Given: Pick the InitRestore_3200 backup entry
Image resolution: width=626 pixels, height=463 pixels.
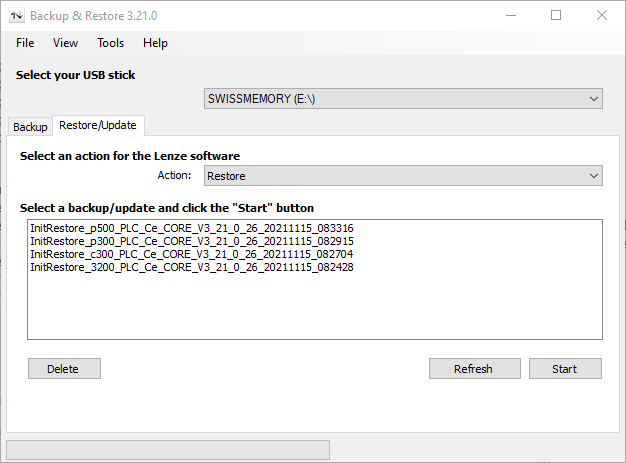Looking at the screenshot, I should [192, 267].
